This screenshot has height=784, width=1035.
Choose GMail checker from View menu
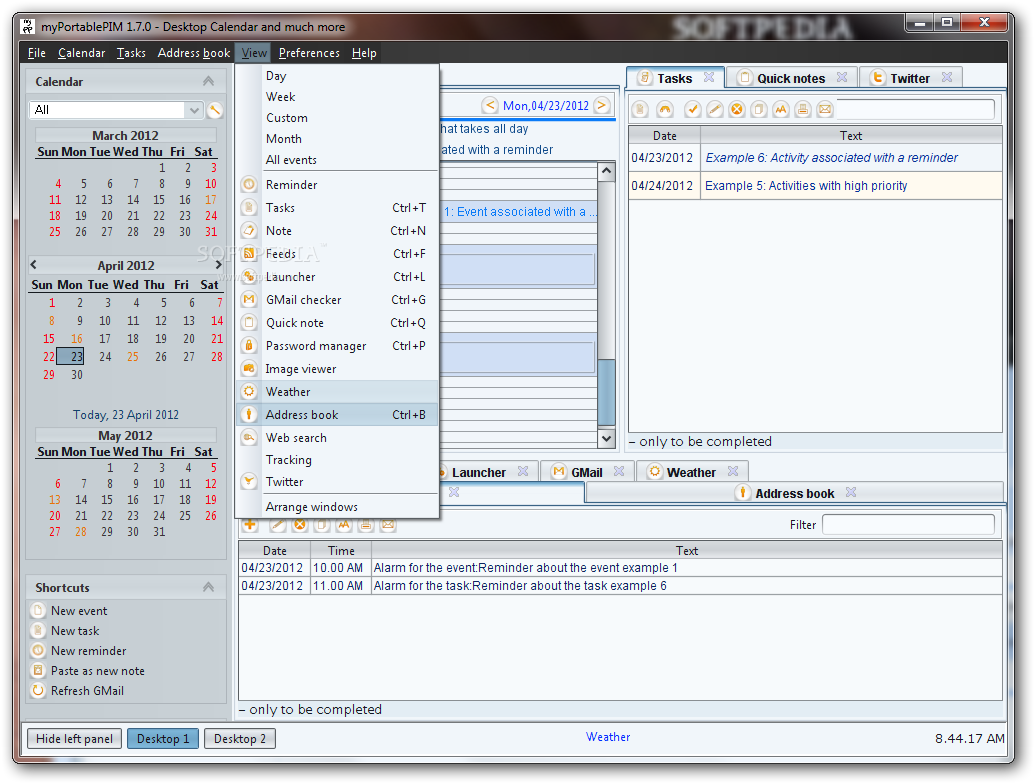[x=337, y=300]
